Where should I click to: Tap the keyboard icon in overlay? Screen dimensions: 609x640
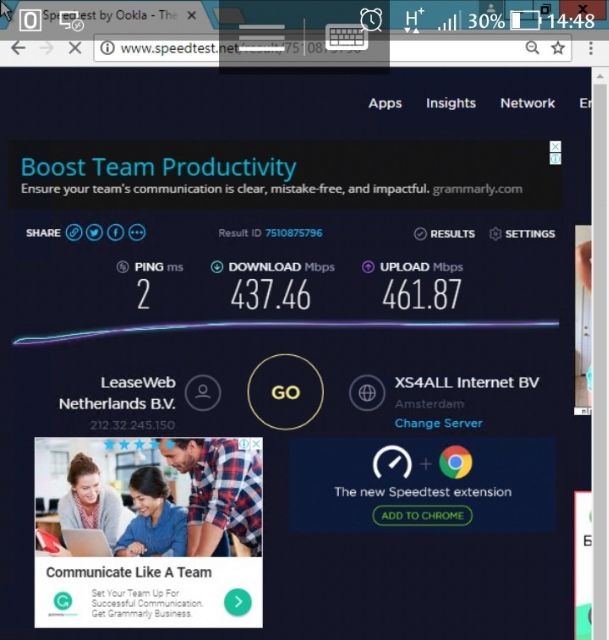[x=347, y=38]
